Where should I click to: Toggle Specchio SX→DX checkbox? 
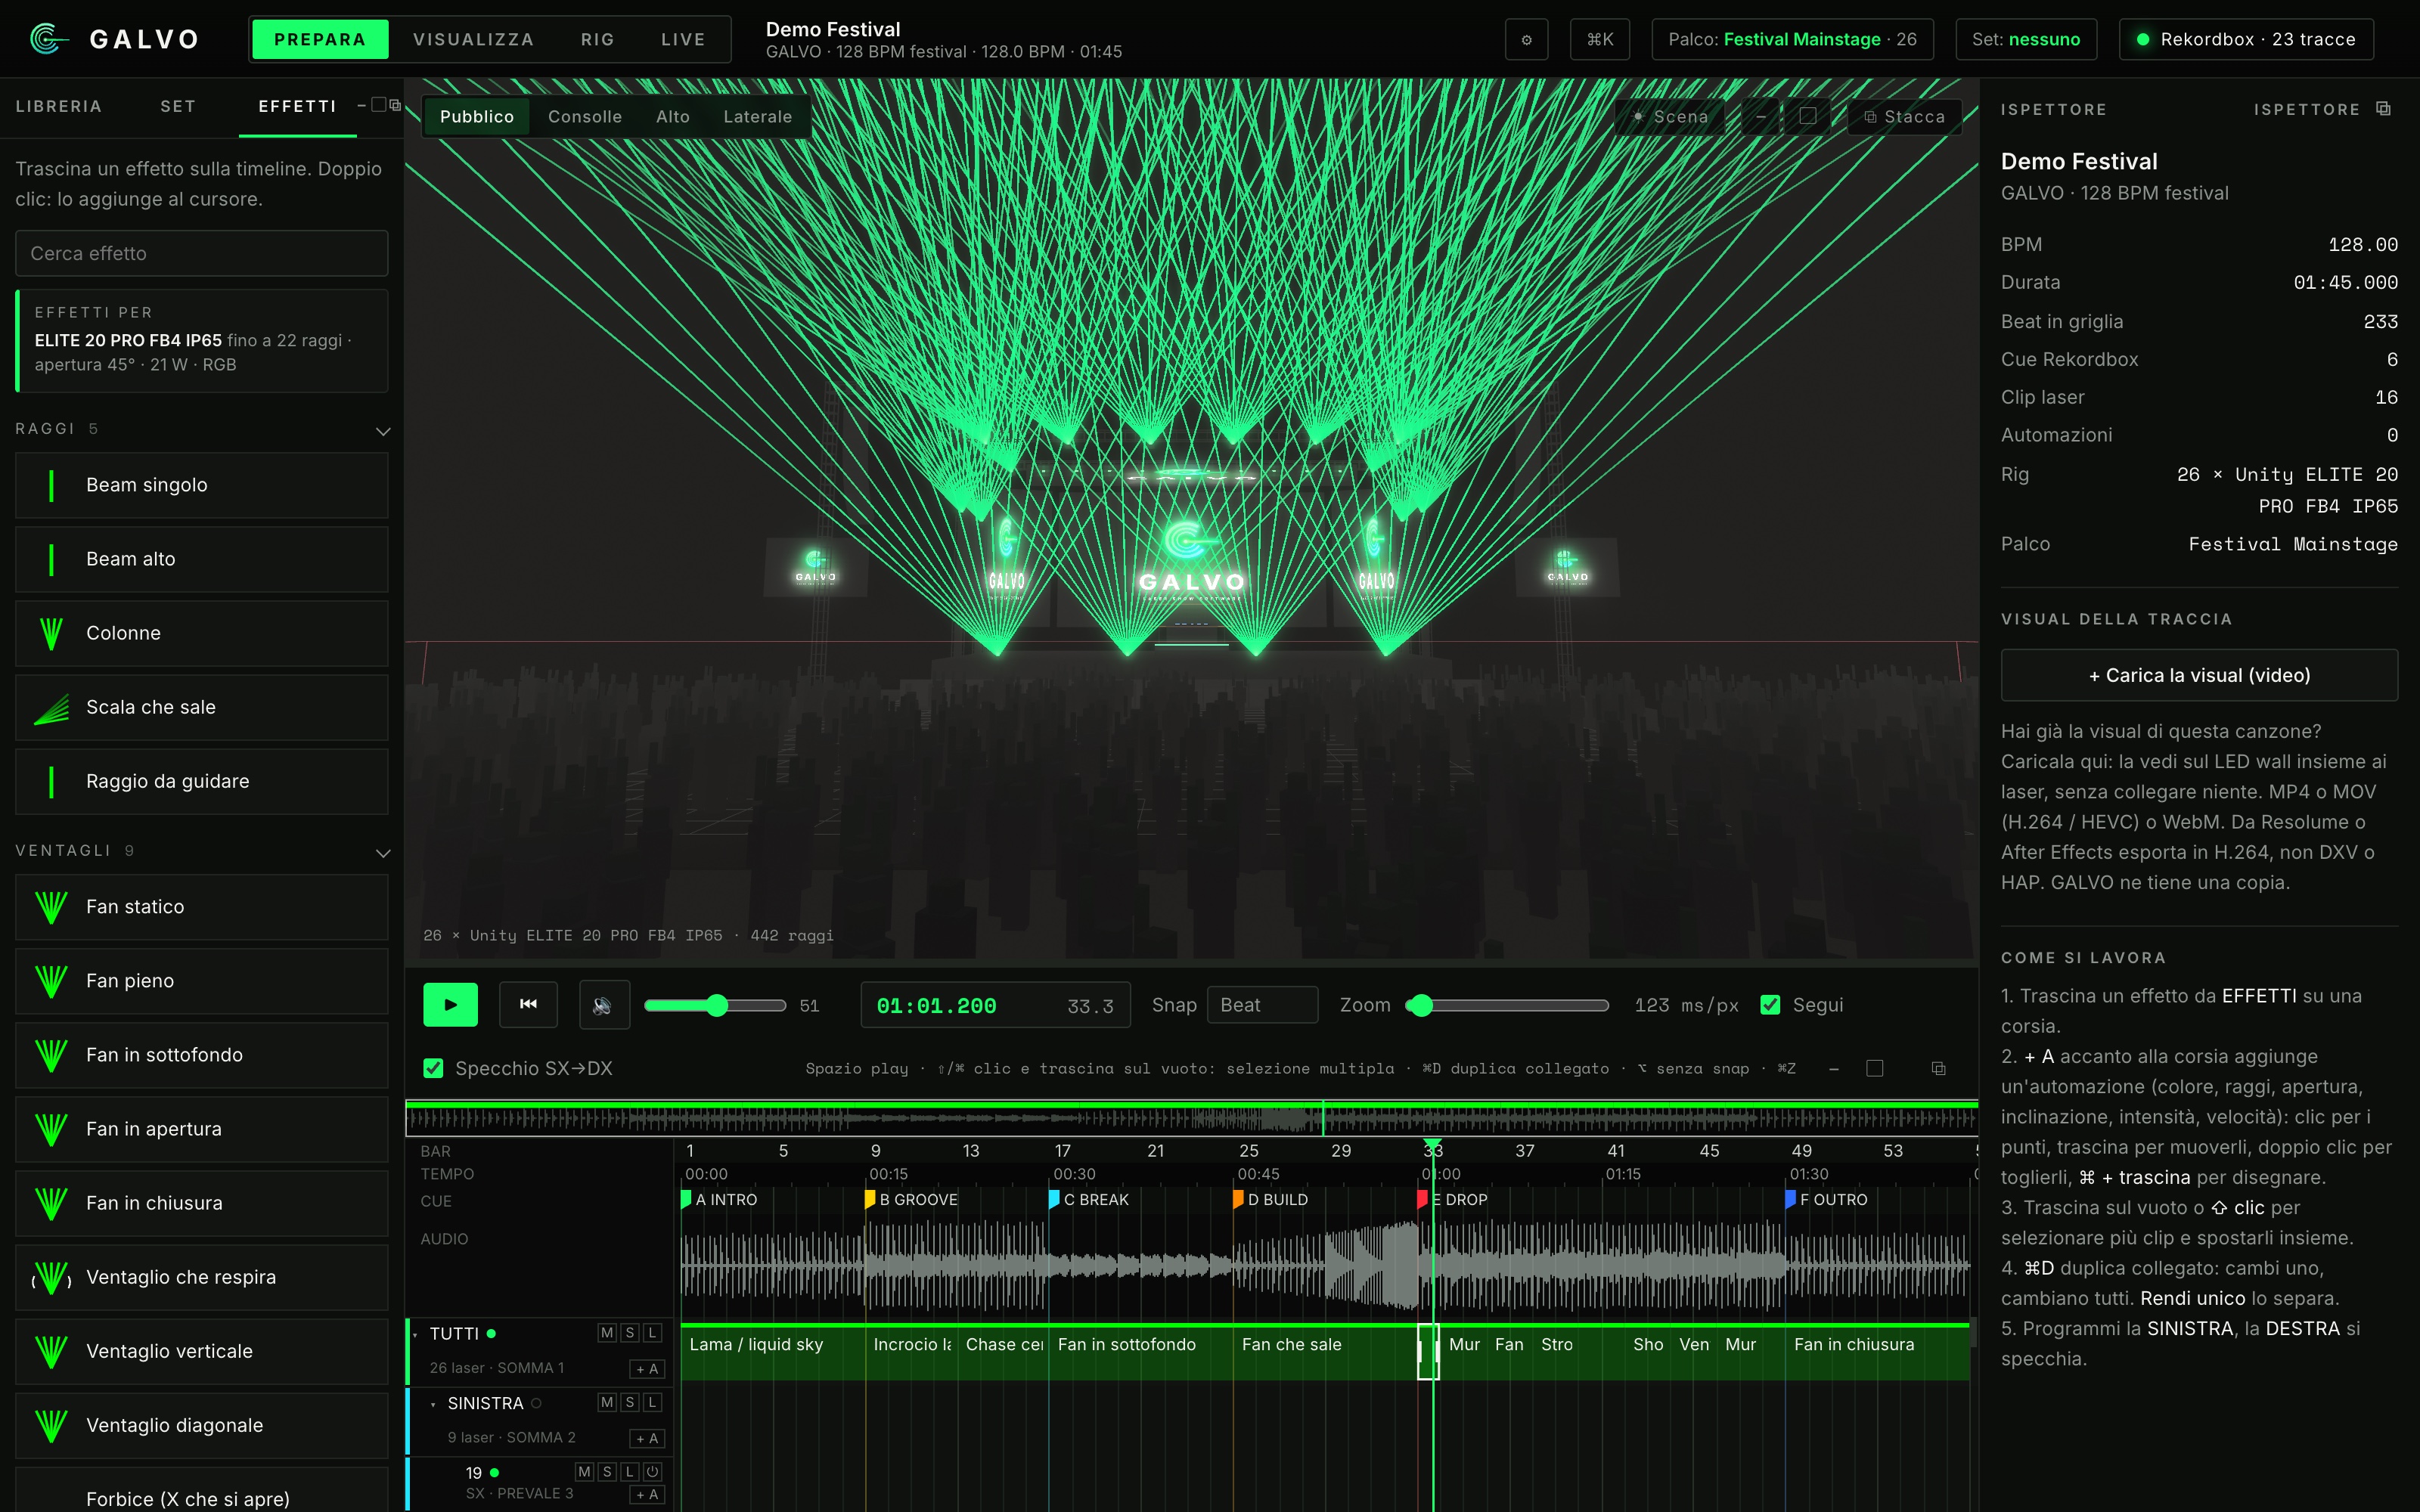click(433, 1069)
